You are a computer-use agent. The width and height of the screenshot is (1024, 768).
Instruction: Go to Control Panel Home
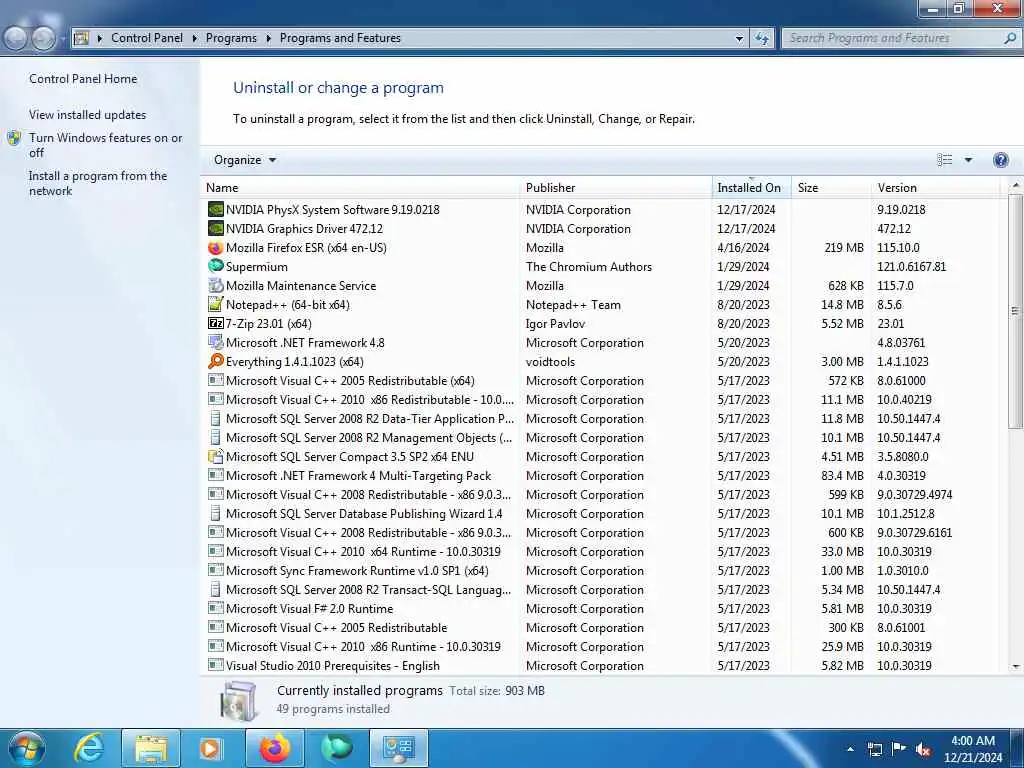[83, 79]
